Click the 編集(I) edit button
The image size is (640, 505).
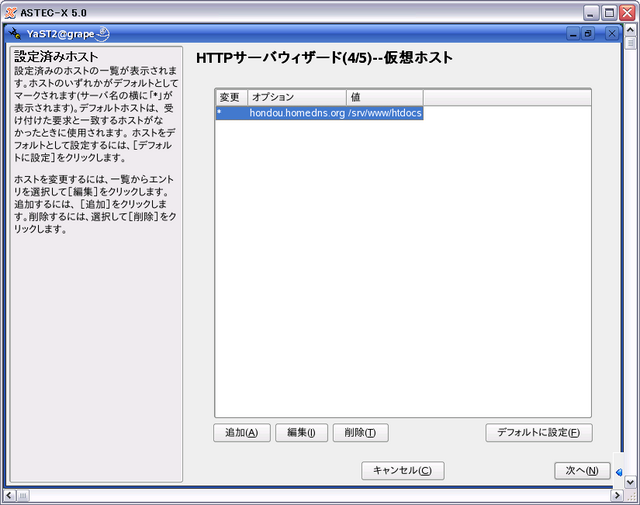[x=301, y=433]
